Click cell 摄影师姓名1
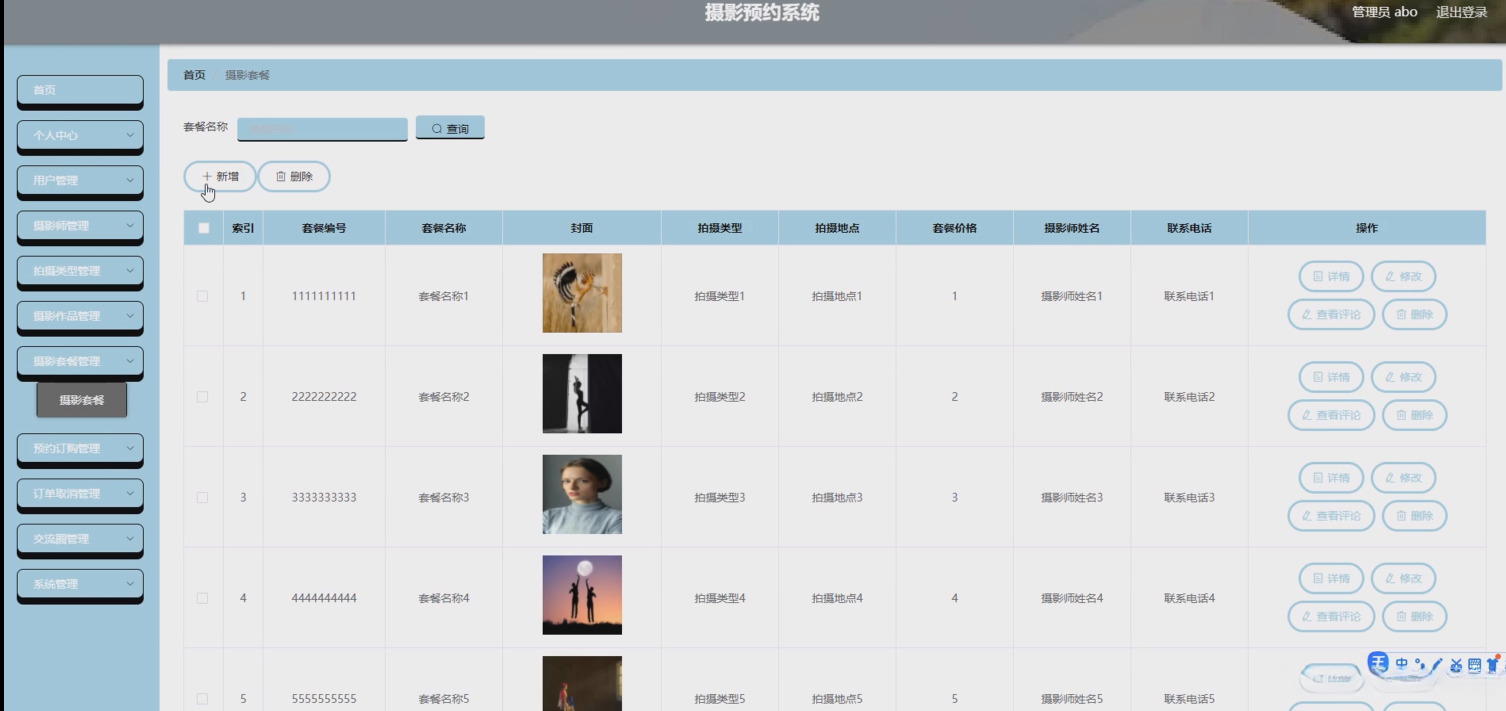The width and height of the screenshot is (1506, 711). coord(1072,296)
